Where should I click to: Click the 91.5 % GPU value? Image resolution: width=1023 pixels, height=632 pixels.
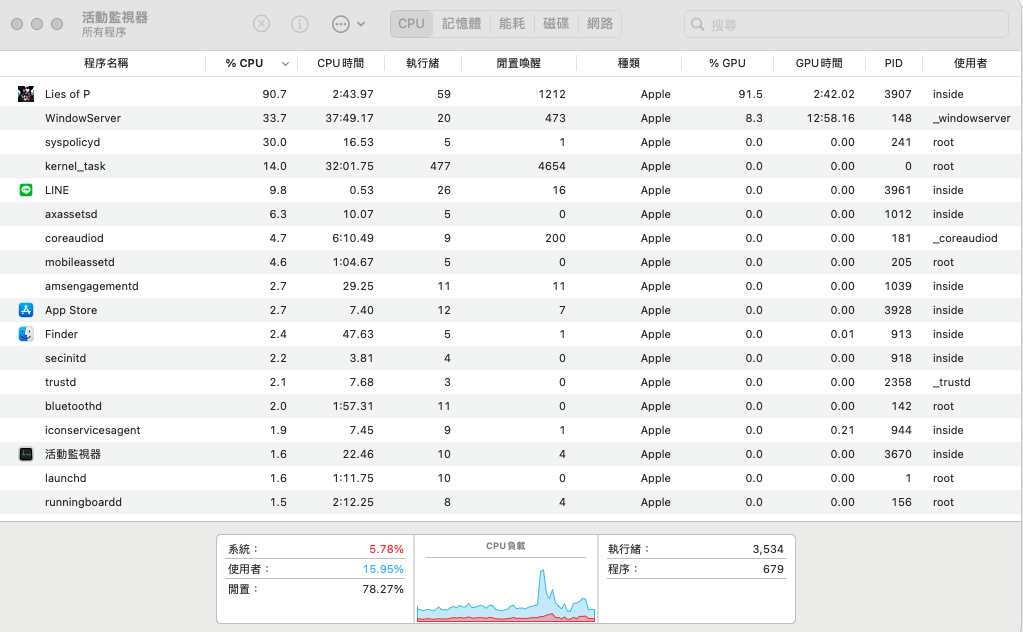point(750,94)
